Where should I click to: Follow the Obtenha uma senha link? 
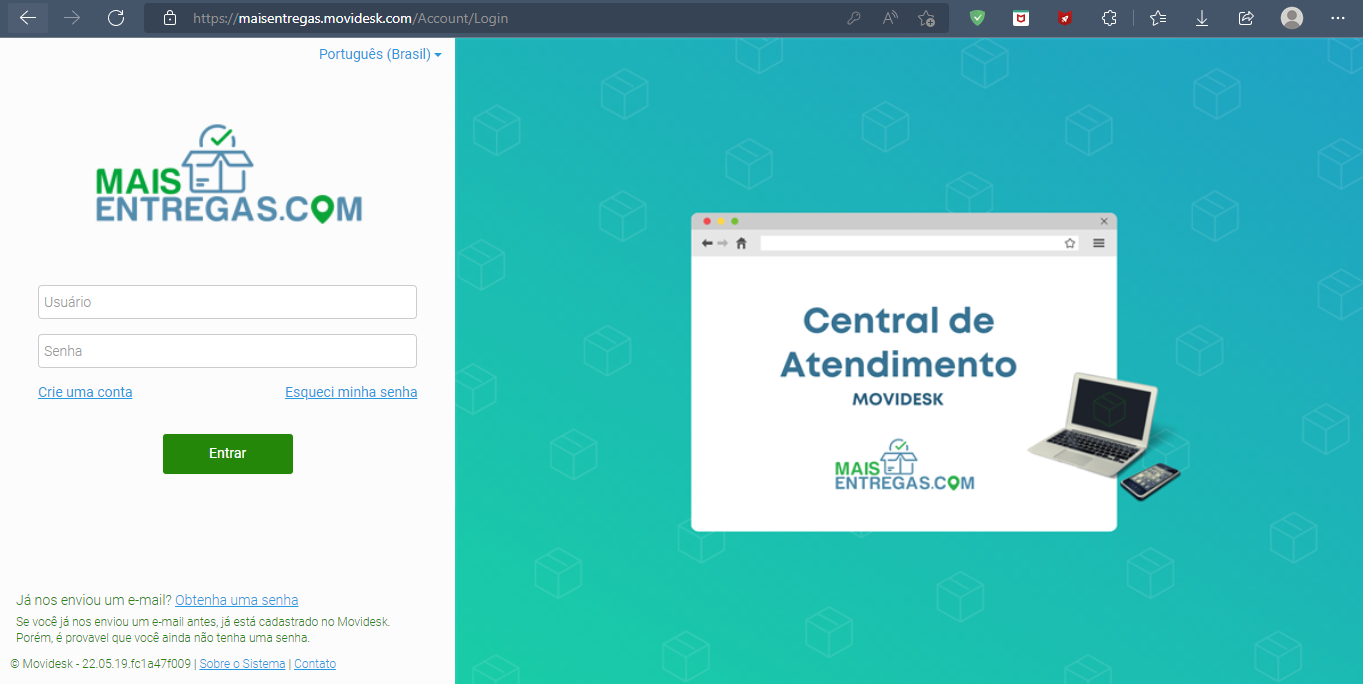coord(237,600)
